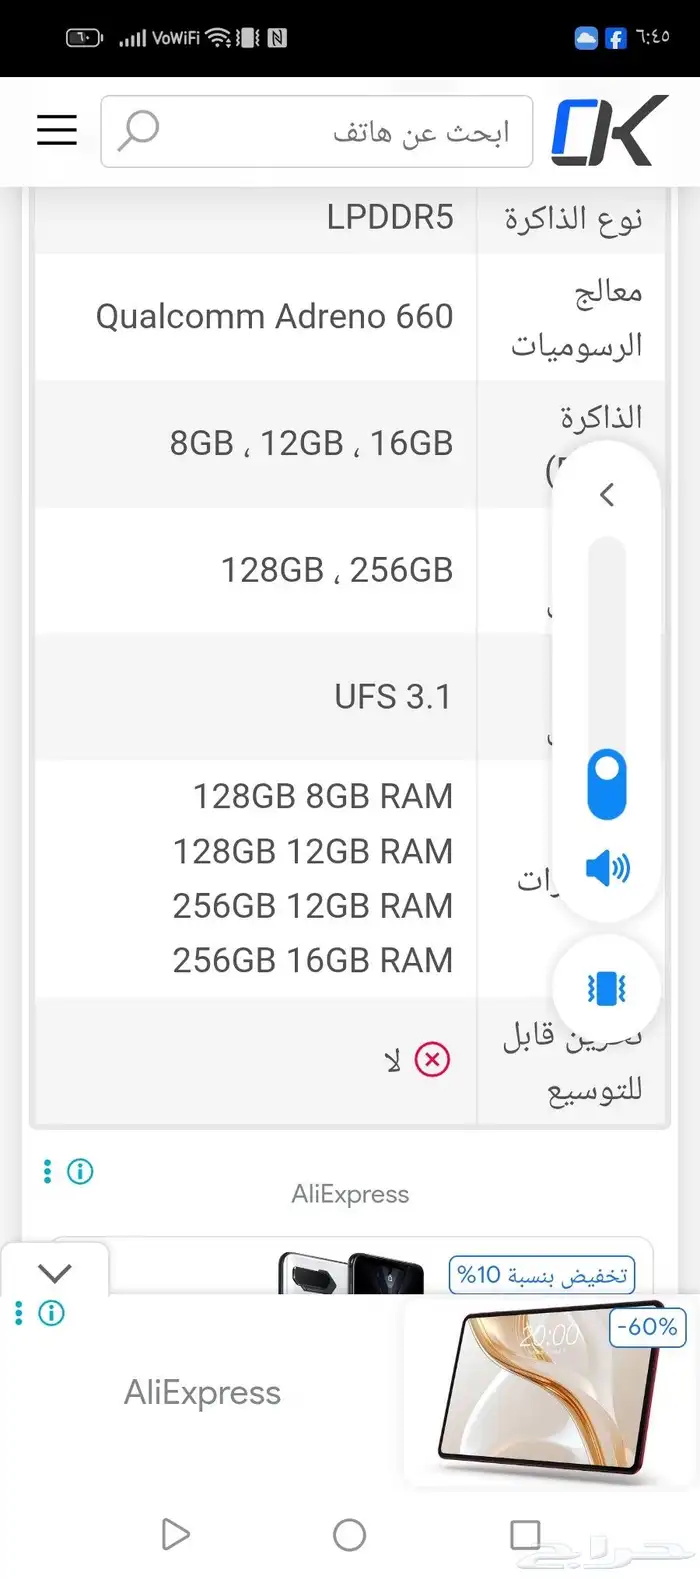Tap the Facebook icon in status bar
The width and height of the screenshot is (700, 1579).
(x=615, y=37)
